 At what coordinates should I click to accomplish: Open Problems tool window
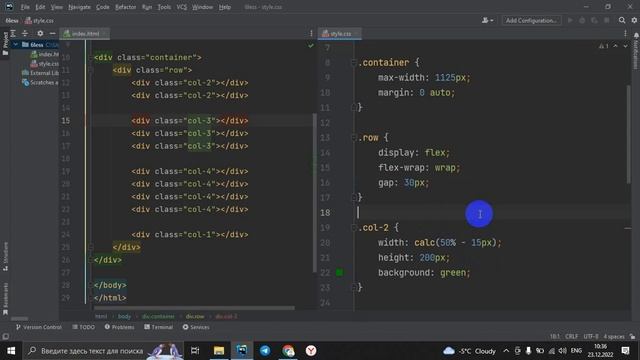tap(119, 327)
